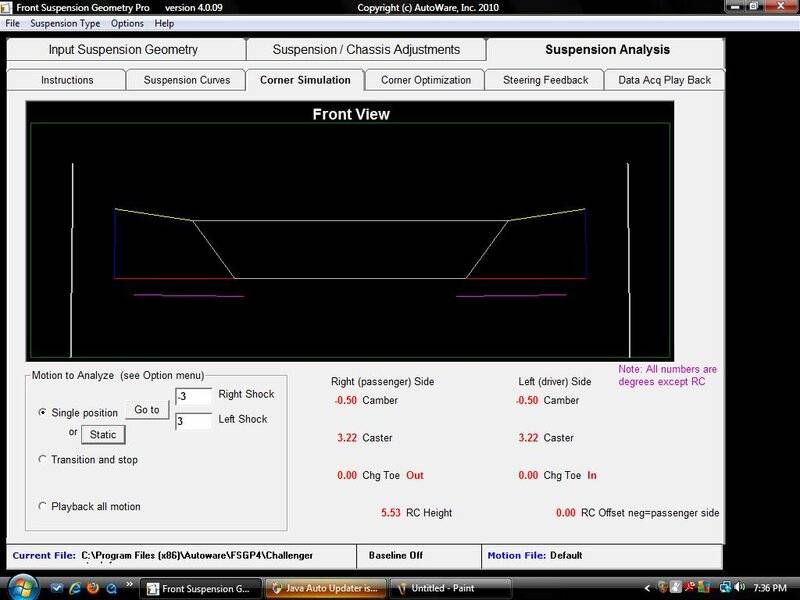Open the Windows Start orb
The image size is (800, 600).
pos(22,587)
